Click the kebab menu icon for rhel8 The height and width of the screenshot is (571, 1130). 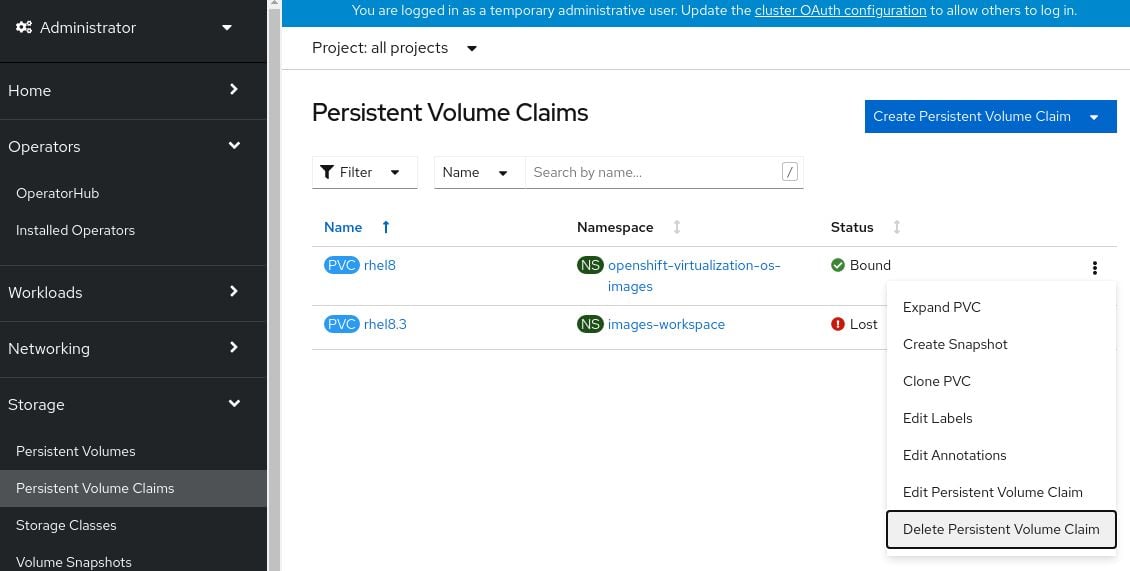tap(1095, 267)
